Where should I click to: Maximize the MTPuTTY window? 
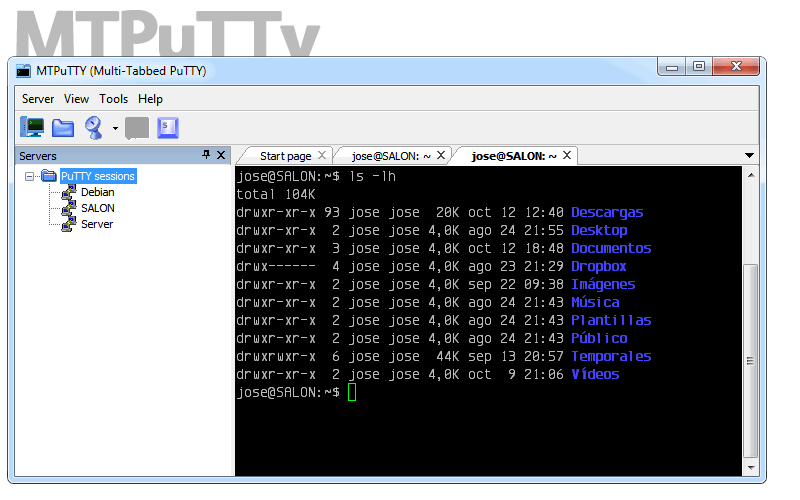699,67
